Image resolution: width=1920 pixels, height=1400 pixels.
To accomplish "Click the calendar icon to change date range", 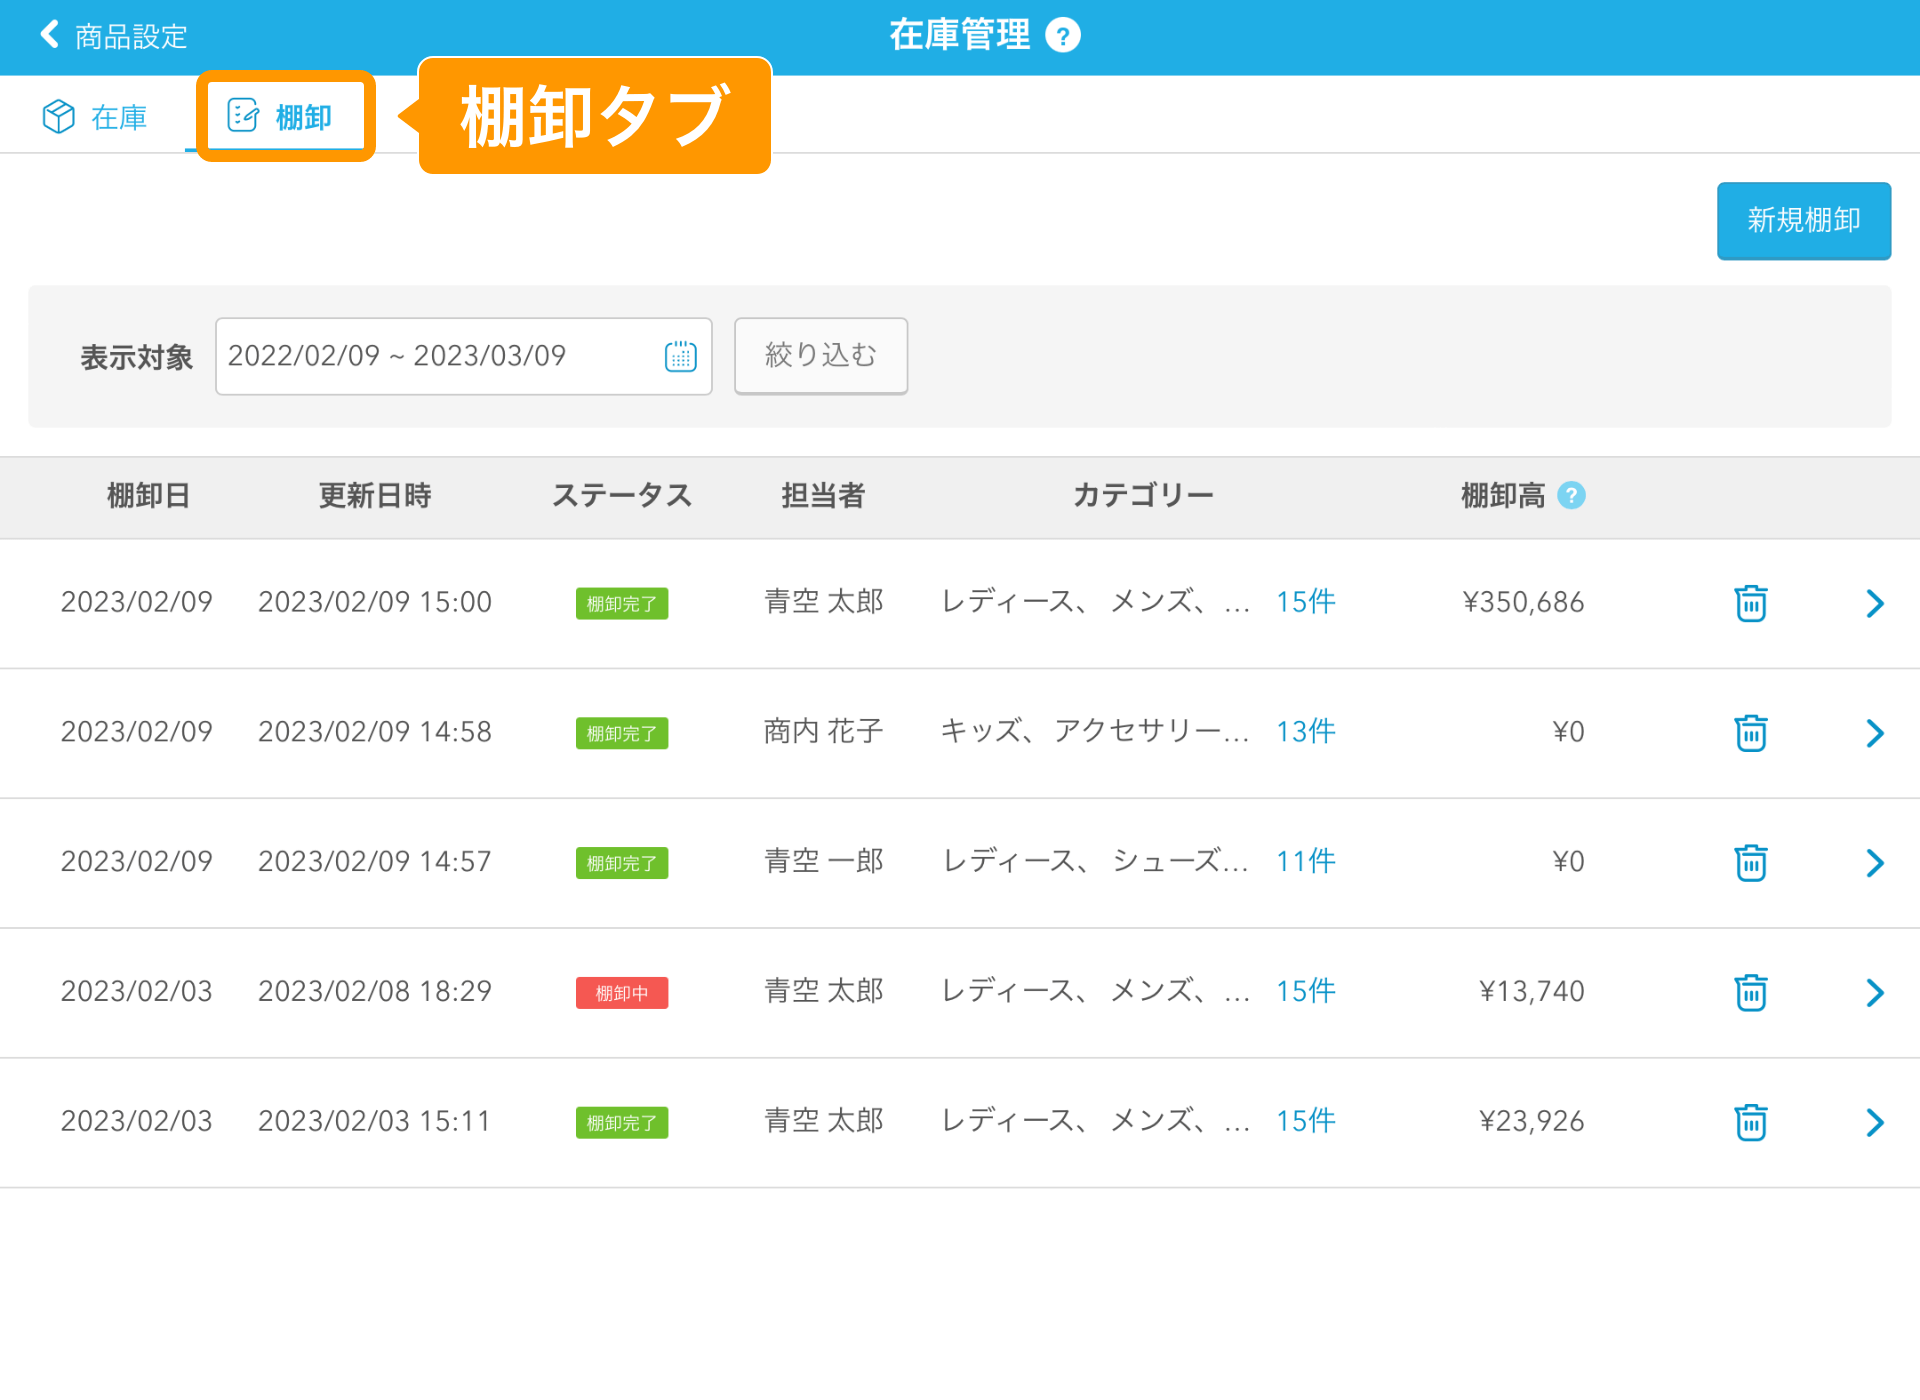I will 678,355.
